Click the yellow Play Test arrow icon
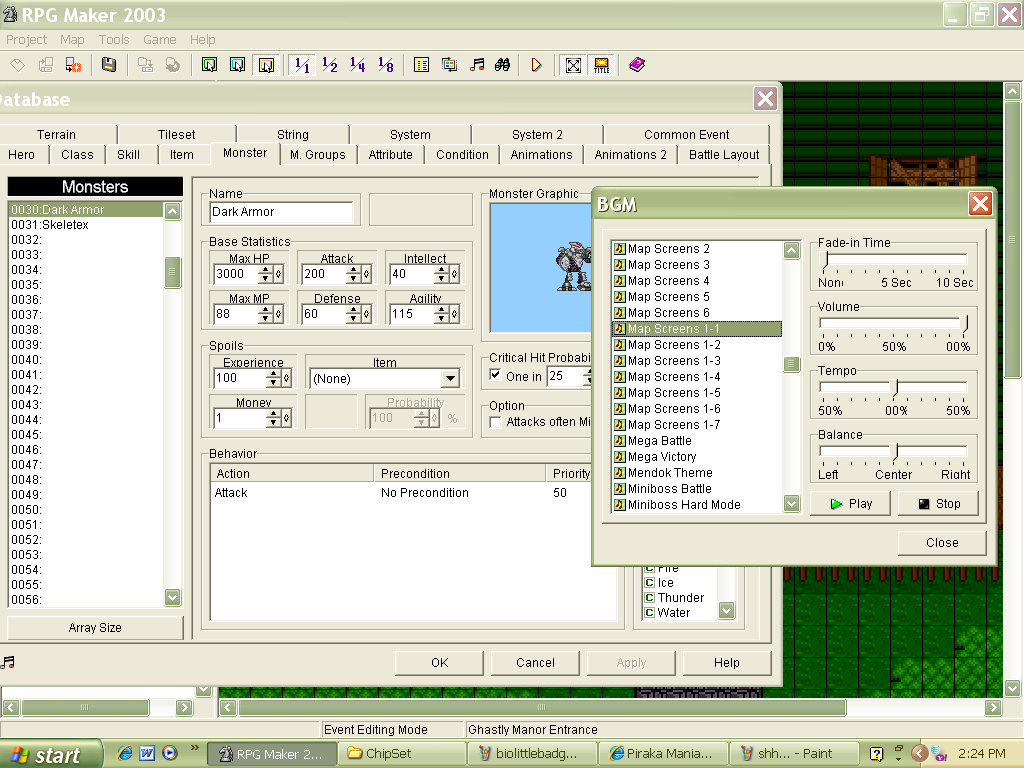The width and height of the screenshot is (1024, 768). coord(537,65)
